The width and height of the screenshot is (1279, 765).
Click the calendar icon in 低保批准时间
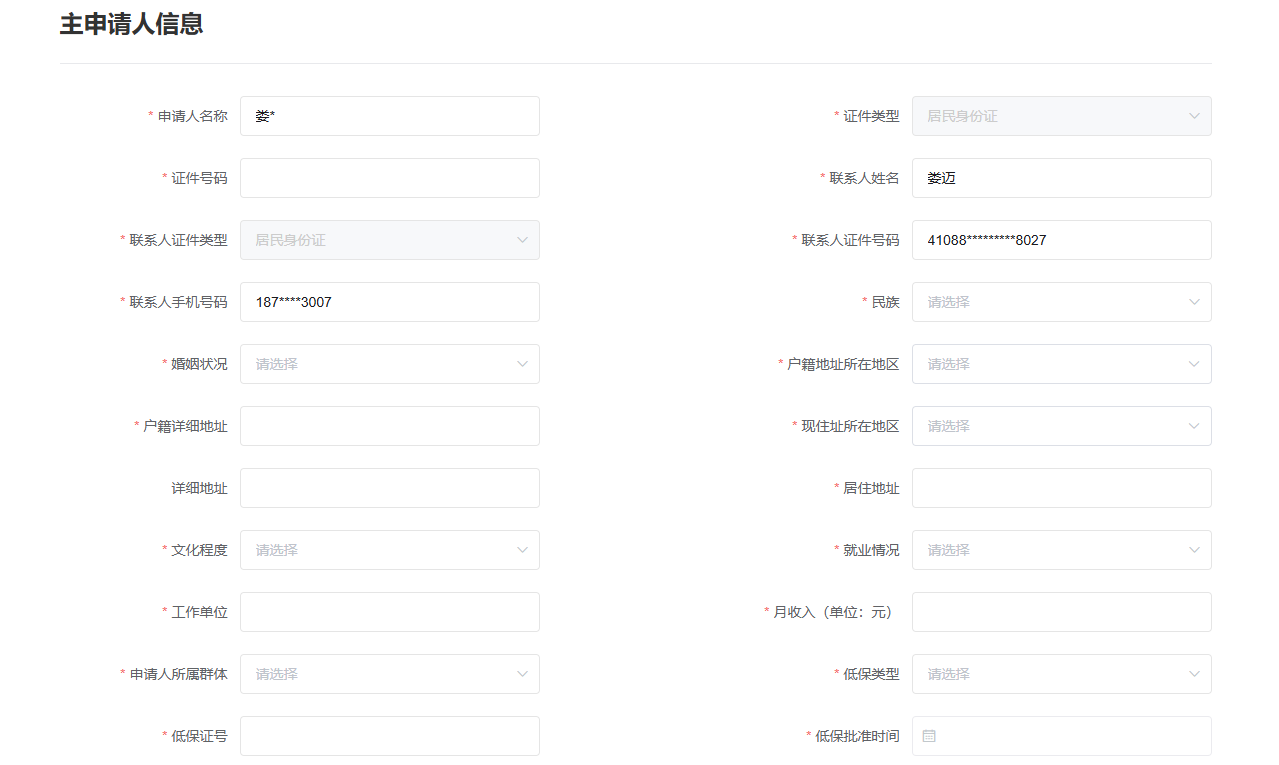pyautogui.click(x=929, y=736)
